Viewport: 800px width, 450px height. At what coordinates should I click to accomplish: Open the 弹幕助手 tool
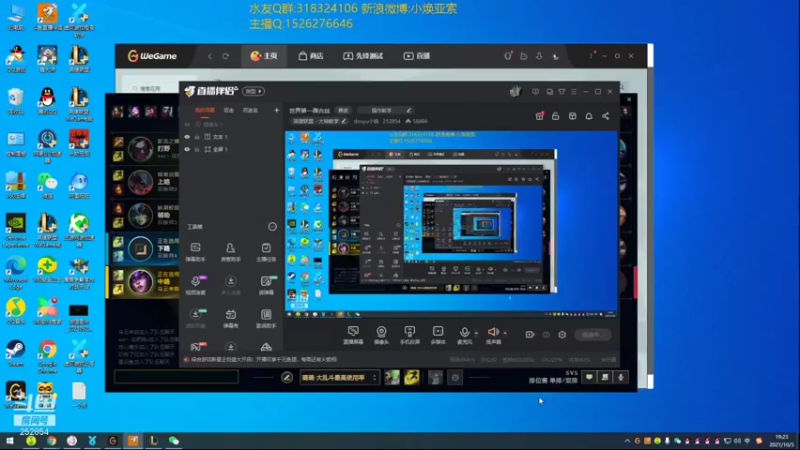tap(195, 252)
